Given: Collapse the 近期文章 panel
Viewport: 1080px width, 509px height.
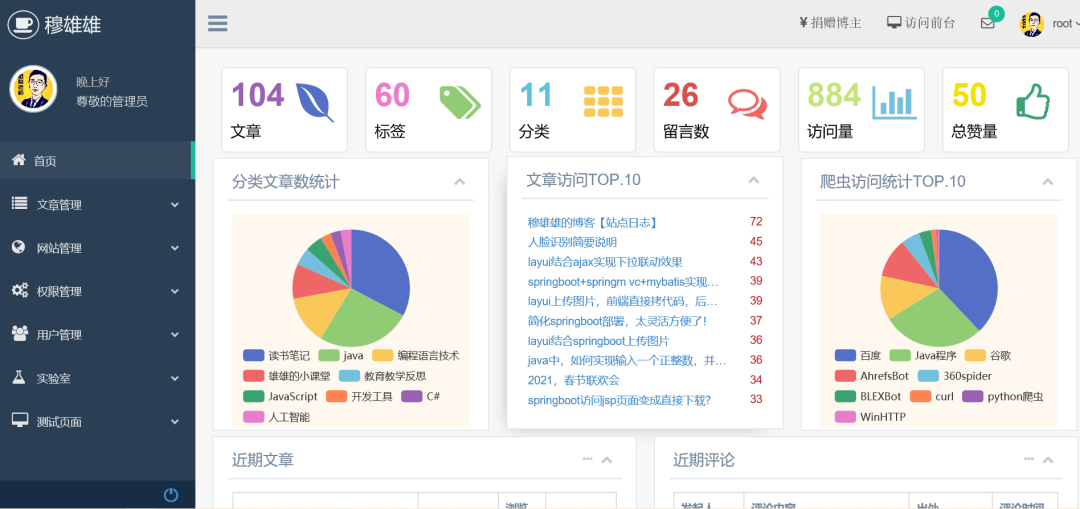Looking at the screenshot, I should [607, 460].
